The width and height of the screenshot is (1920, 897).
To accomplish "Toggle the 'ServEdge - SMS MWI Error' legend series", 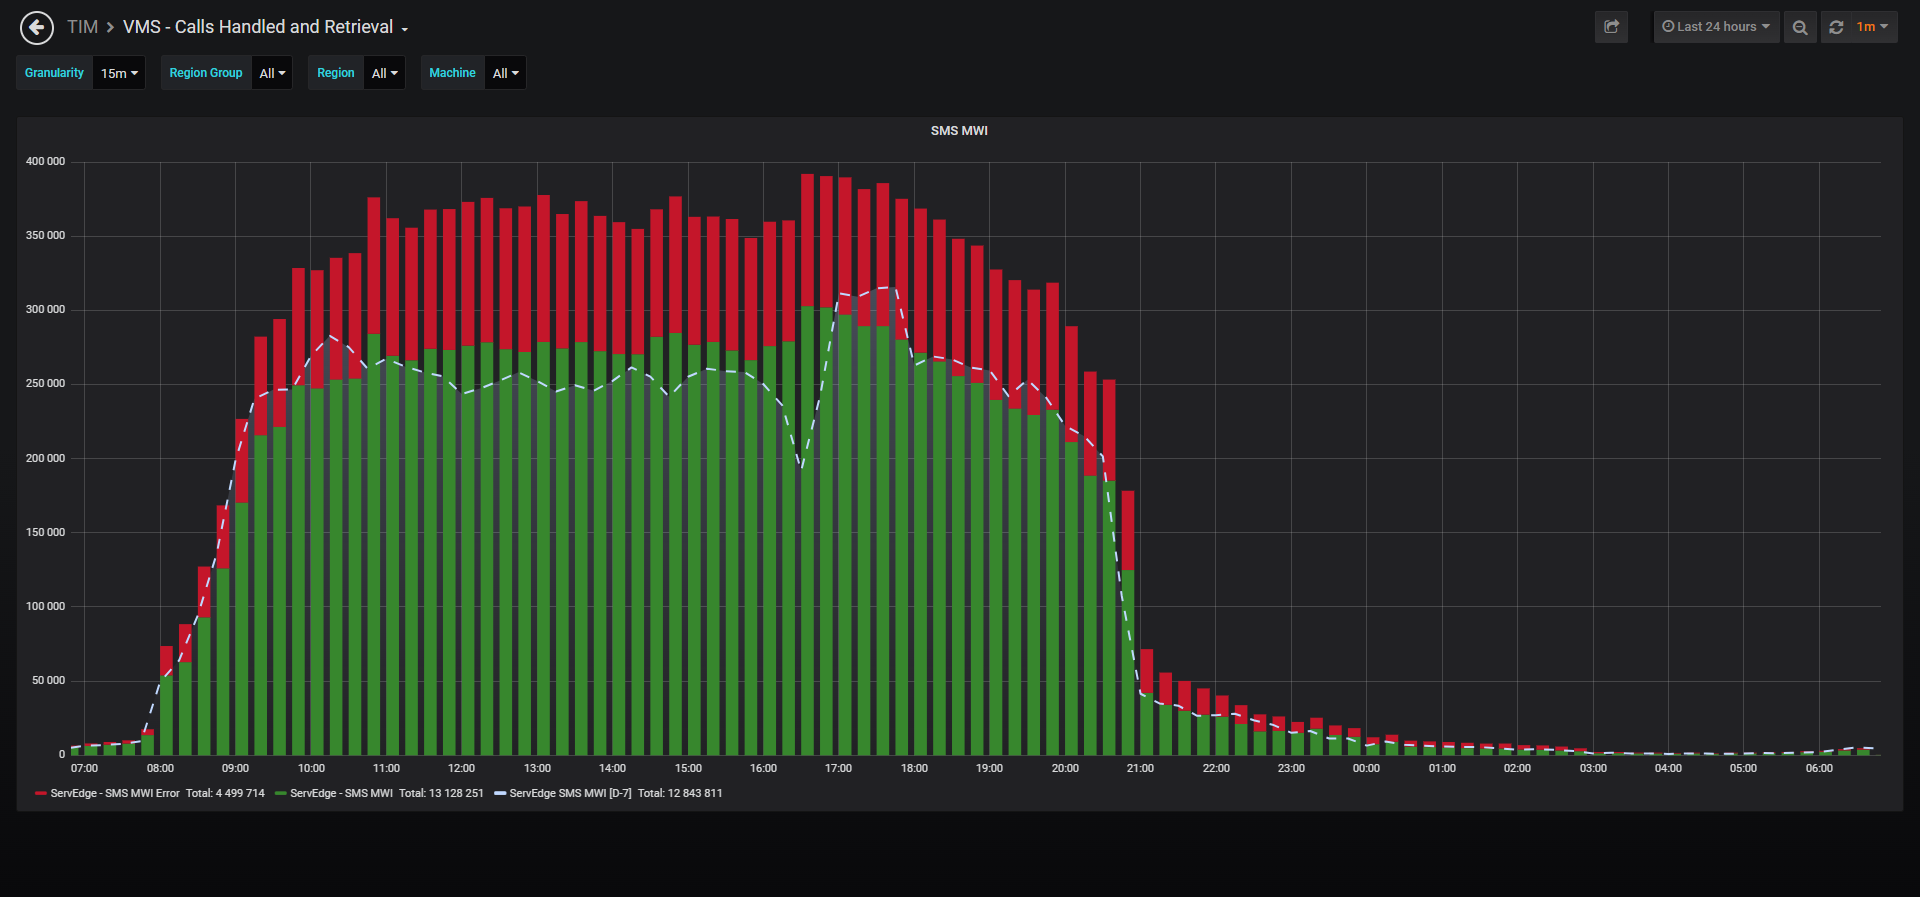I will [115, 794].
